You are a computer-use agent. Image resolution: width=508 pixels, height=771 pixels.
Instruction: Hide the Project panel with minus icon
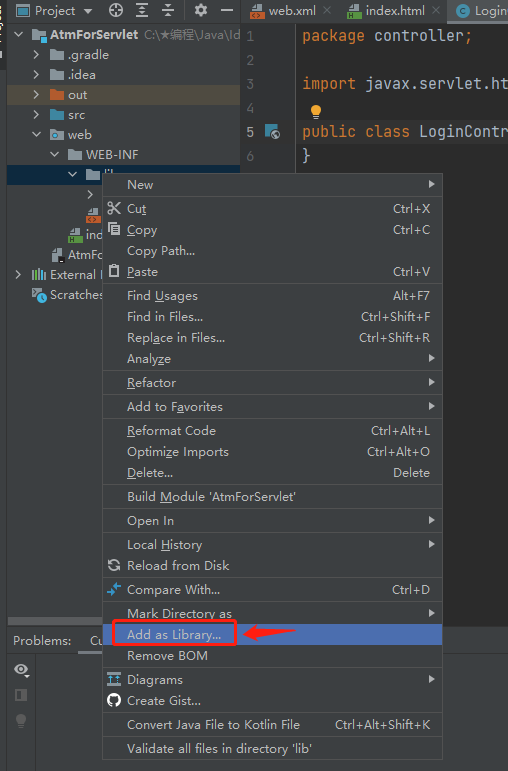[227, 10]
